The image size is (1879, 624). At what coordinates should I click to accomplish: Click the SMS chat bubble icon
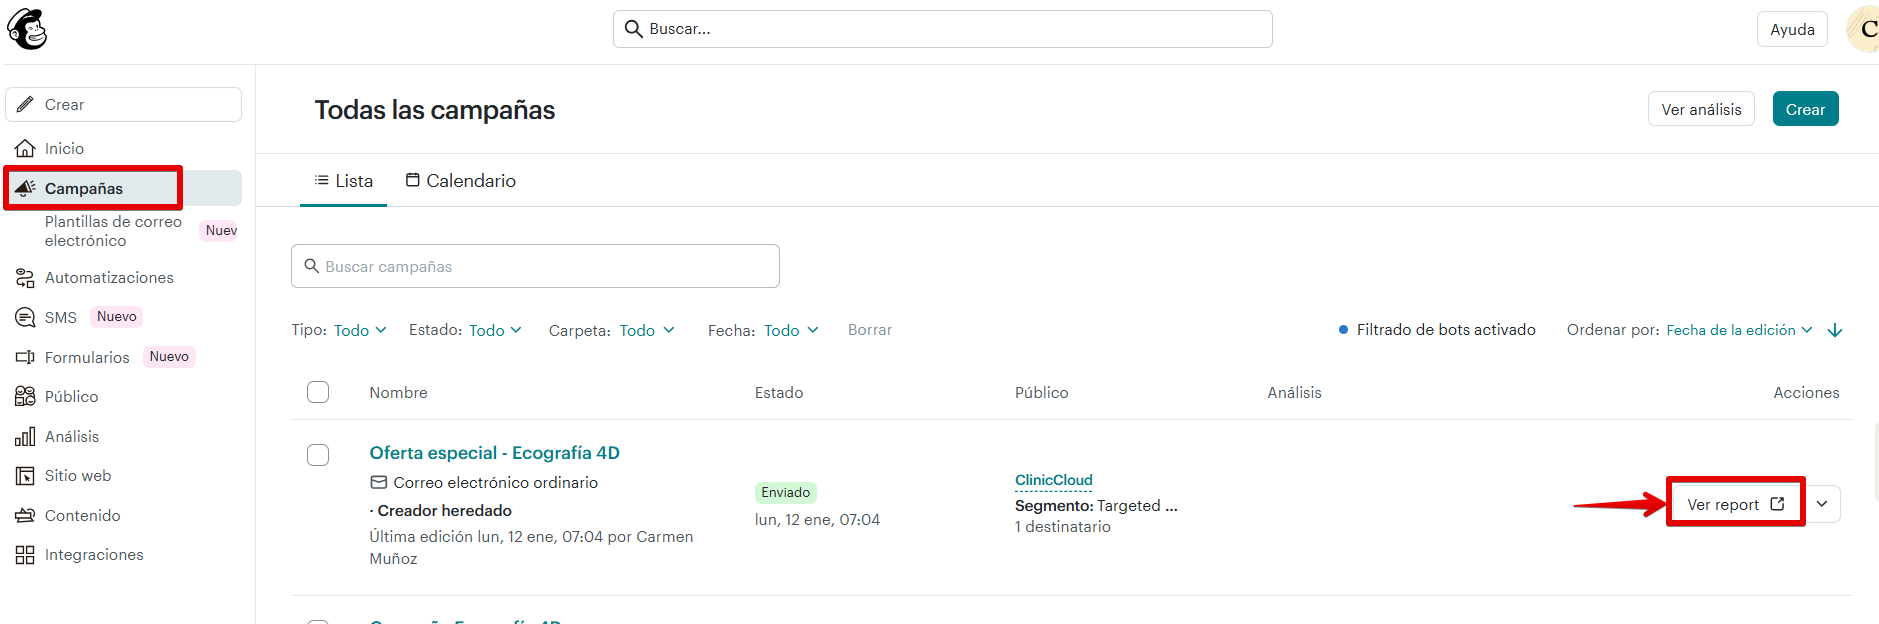coord(25,318)
